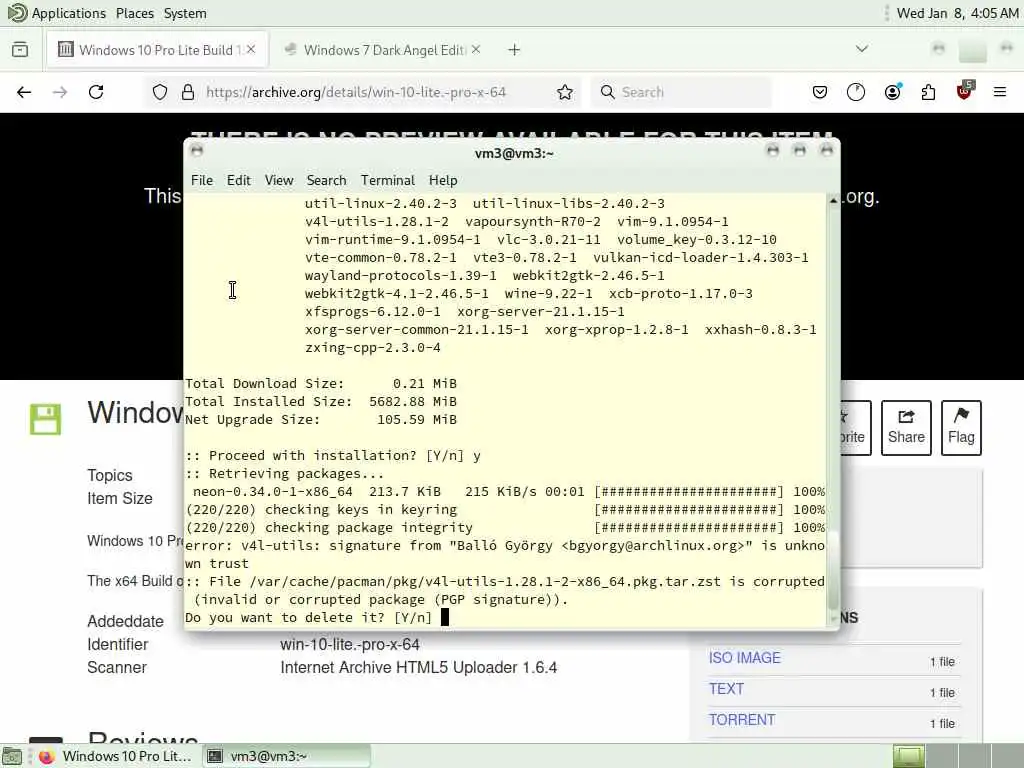
Task: Open terminal Search menu
Action: [327, 180]
